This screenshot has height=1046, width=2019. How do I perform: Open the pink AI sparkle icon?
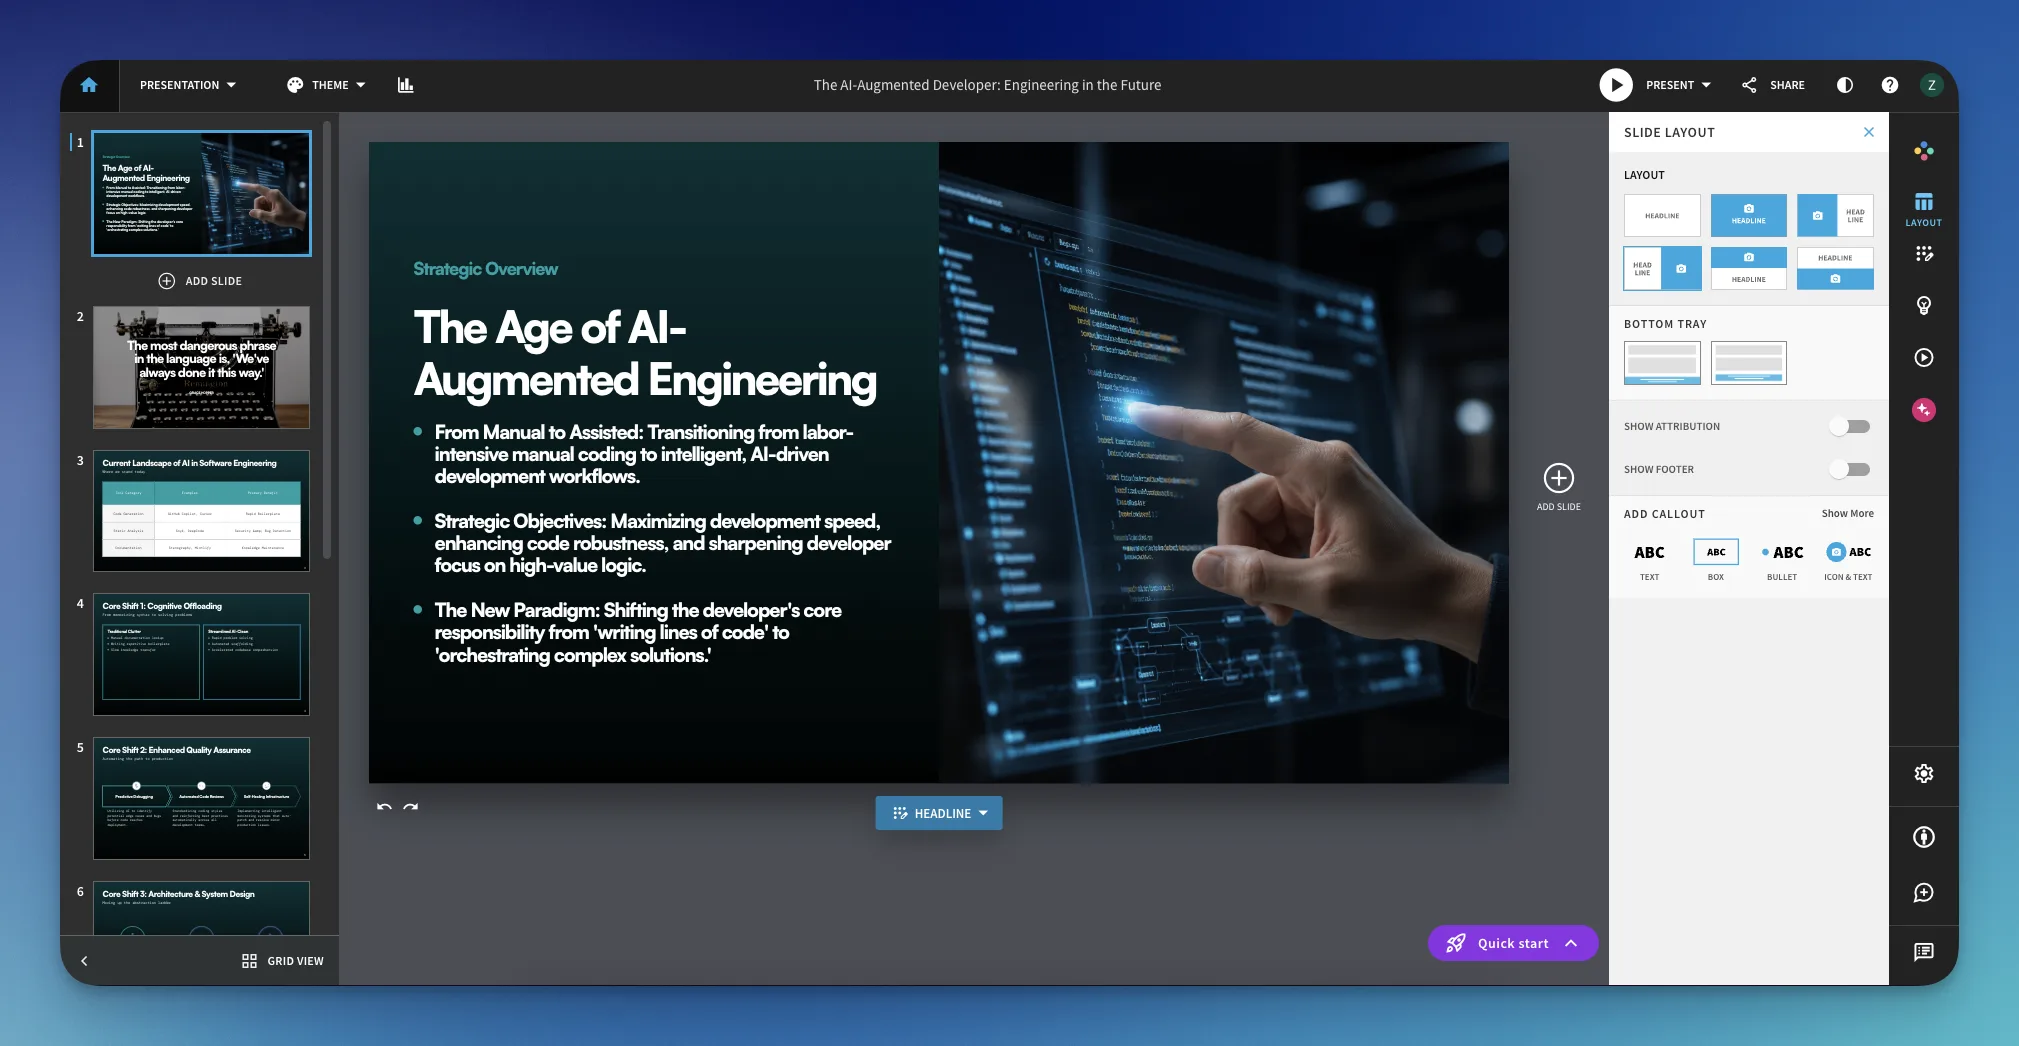[1923, 410]
